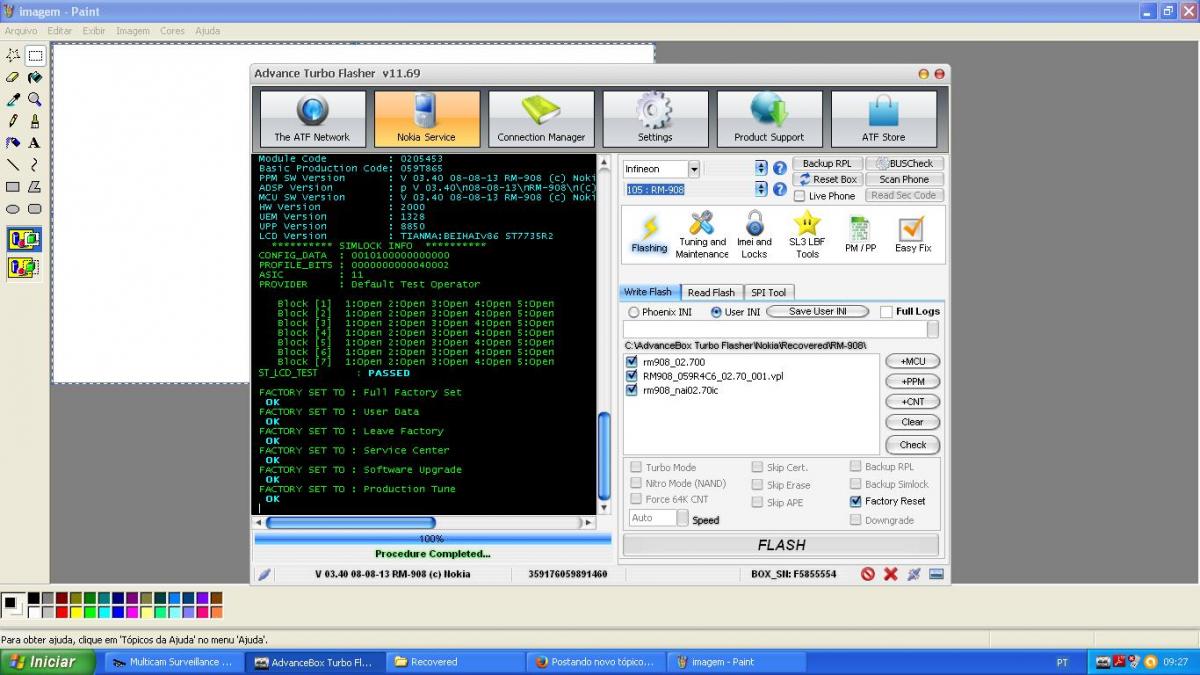Click help icon beside Infineon platform row

click(780, 169)
